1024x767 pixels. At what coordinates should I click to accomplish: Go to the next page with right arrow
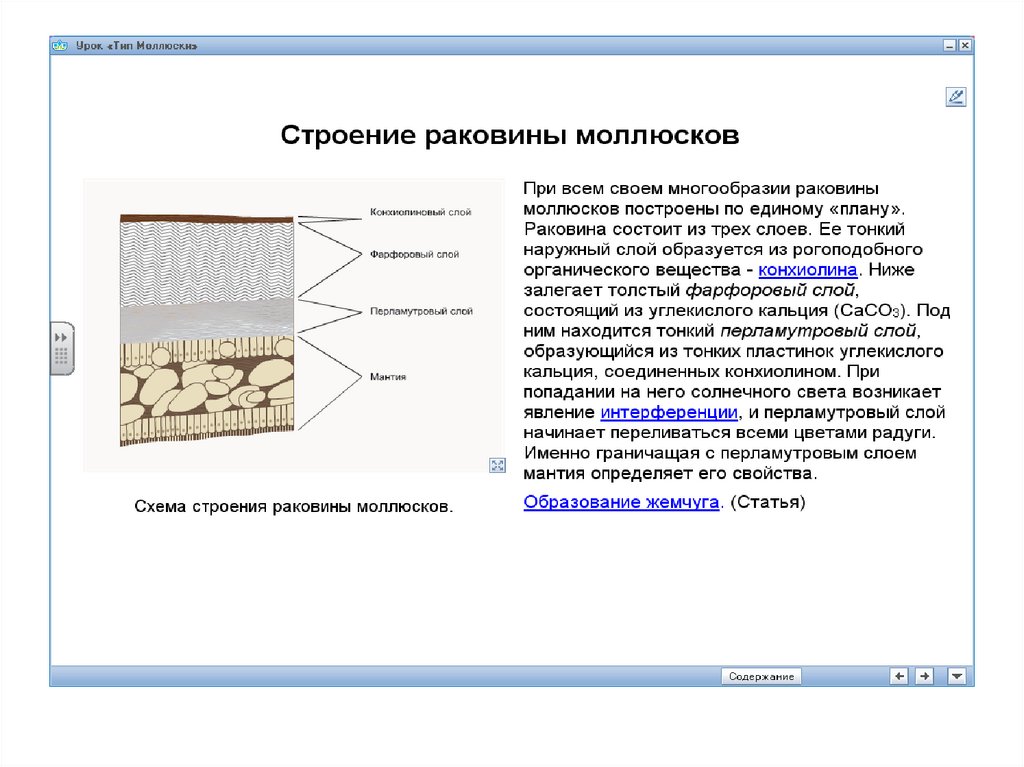click(x=924, y=676)
